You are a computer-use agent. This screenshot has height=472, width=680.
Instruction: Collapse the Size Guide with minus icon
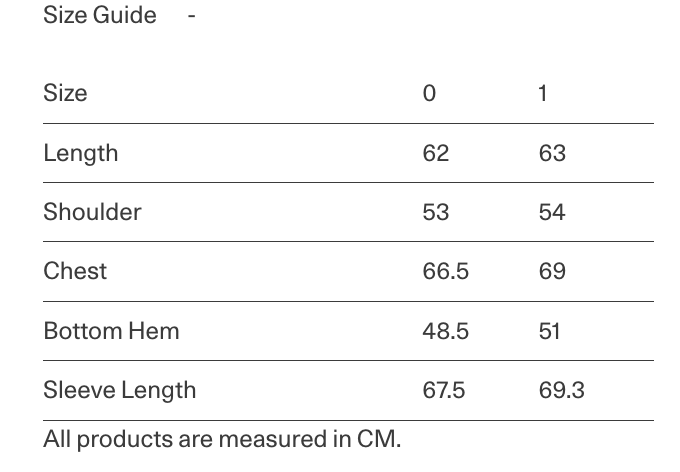coord(191,15)
